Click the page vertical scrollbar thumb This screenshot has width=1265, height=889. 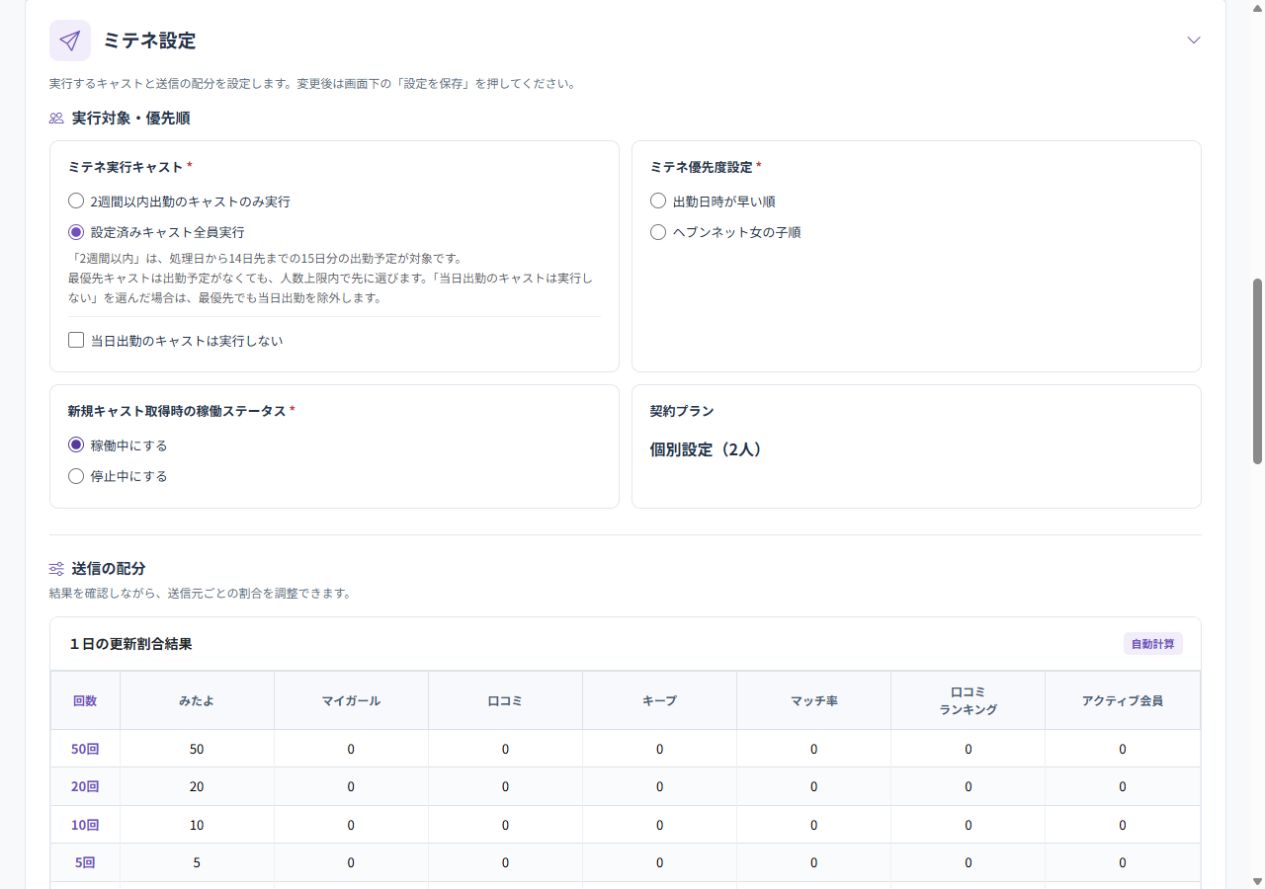(1257, 371)
